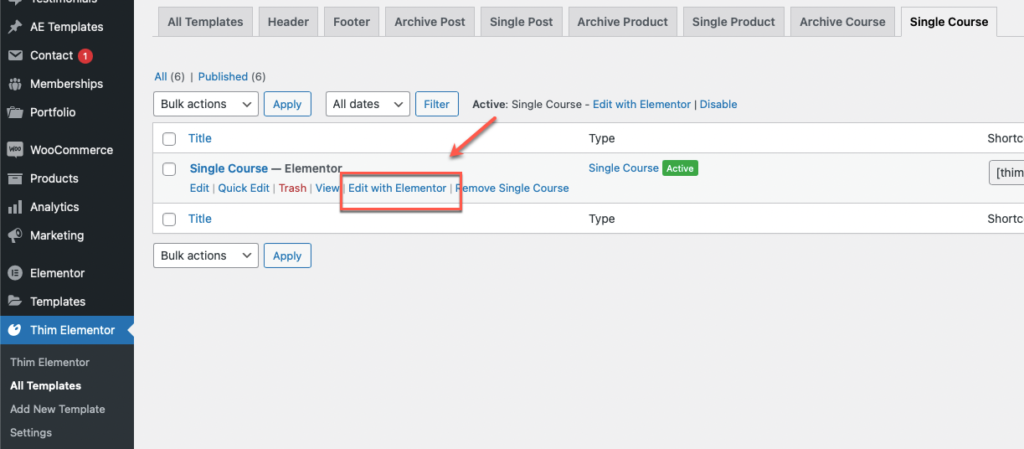Screen dimensions: 1024x449
Task: Click the Marketing megaphone icon
Action: click(x=14, y=236)
